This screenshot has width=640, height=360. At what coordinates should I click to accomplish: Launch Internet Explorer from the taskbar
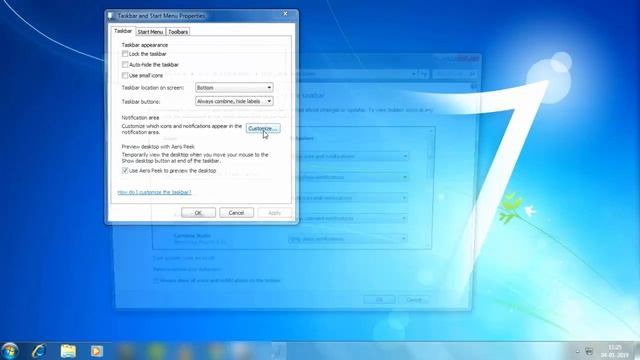click(39, 351)
